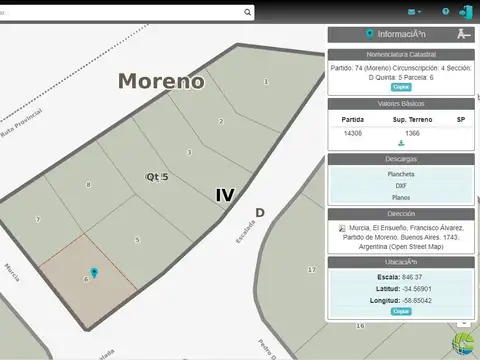The height and width of the screenshot is (360, 480).
Task: Open the help question mark icon
Action: (445, 12)
